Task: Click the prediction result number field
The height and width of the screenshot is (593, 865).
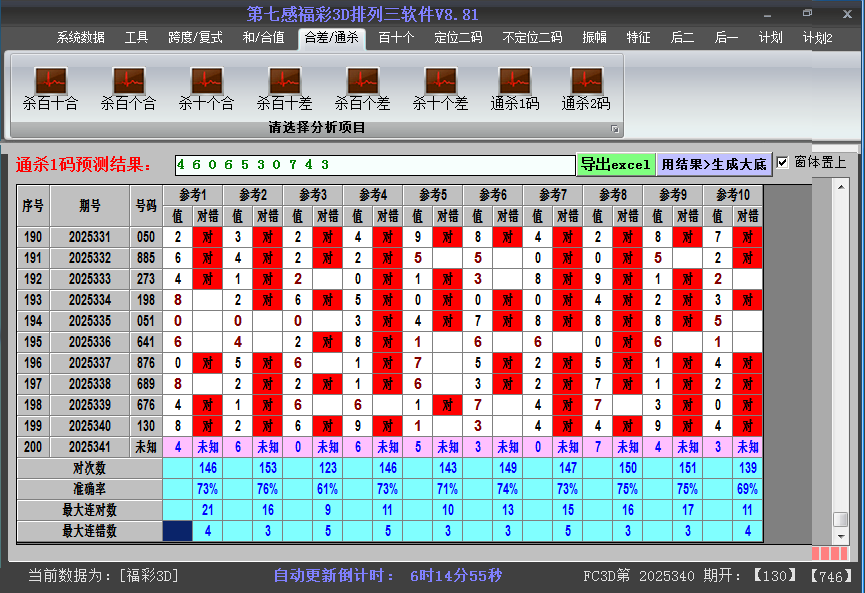Action: tap(374, 164)
